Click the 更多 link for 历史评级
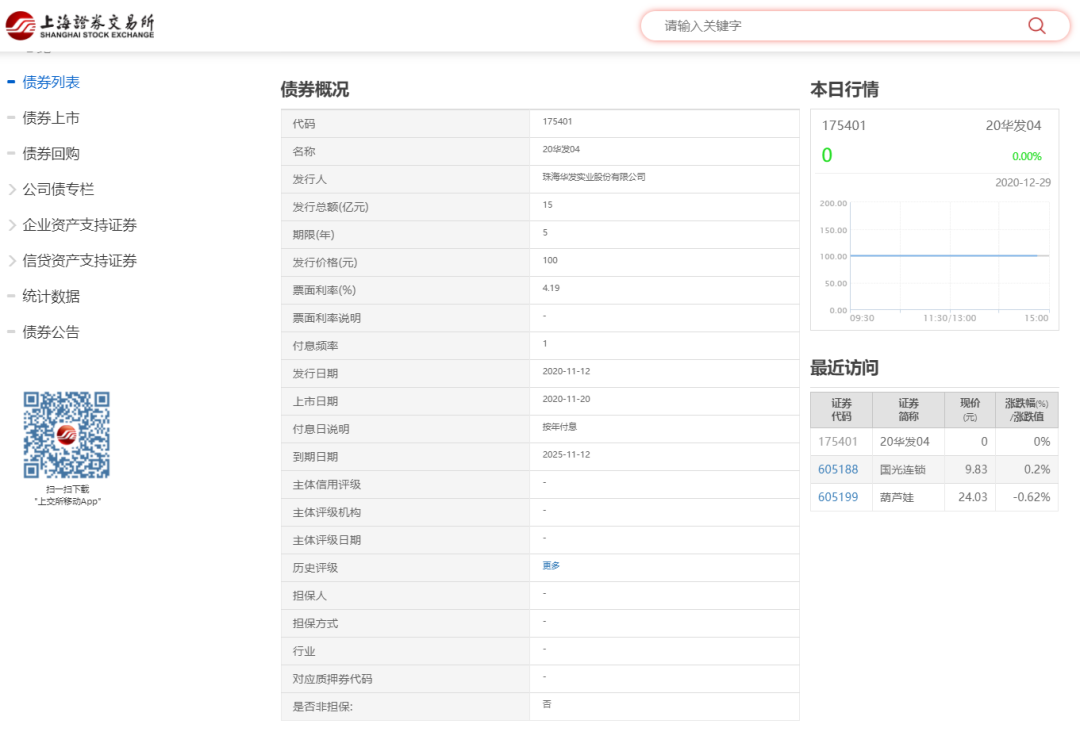Screen dimensions: 1080x751 (551, 566)
